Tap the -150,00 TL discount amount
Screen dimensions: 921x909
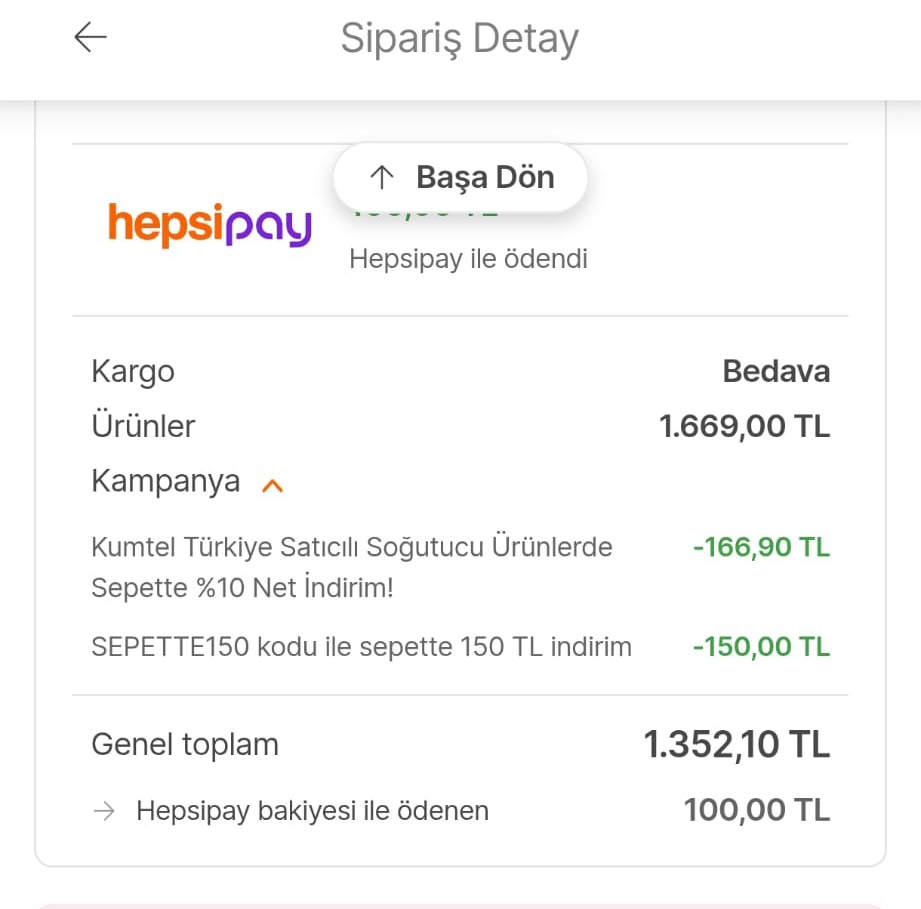[761, 647]
